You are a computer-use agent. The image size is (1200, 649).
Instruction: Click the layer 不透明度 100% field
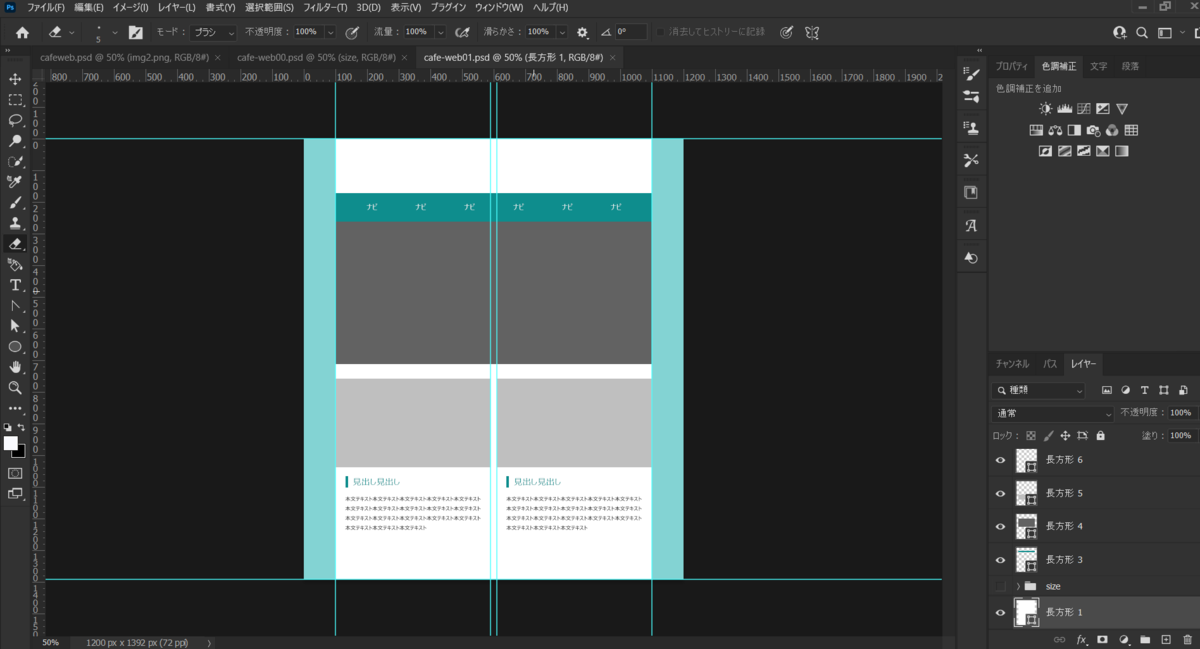point(1180,413)
